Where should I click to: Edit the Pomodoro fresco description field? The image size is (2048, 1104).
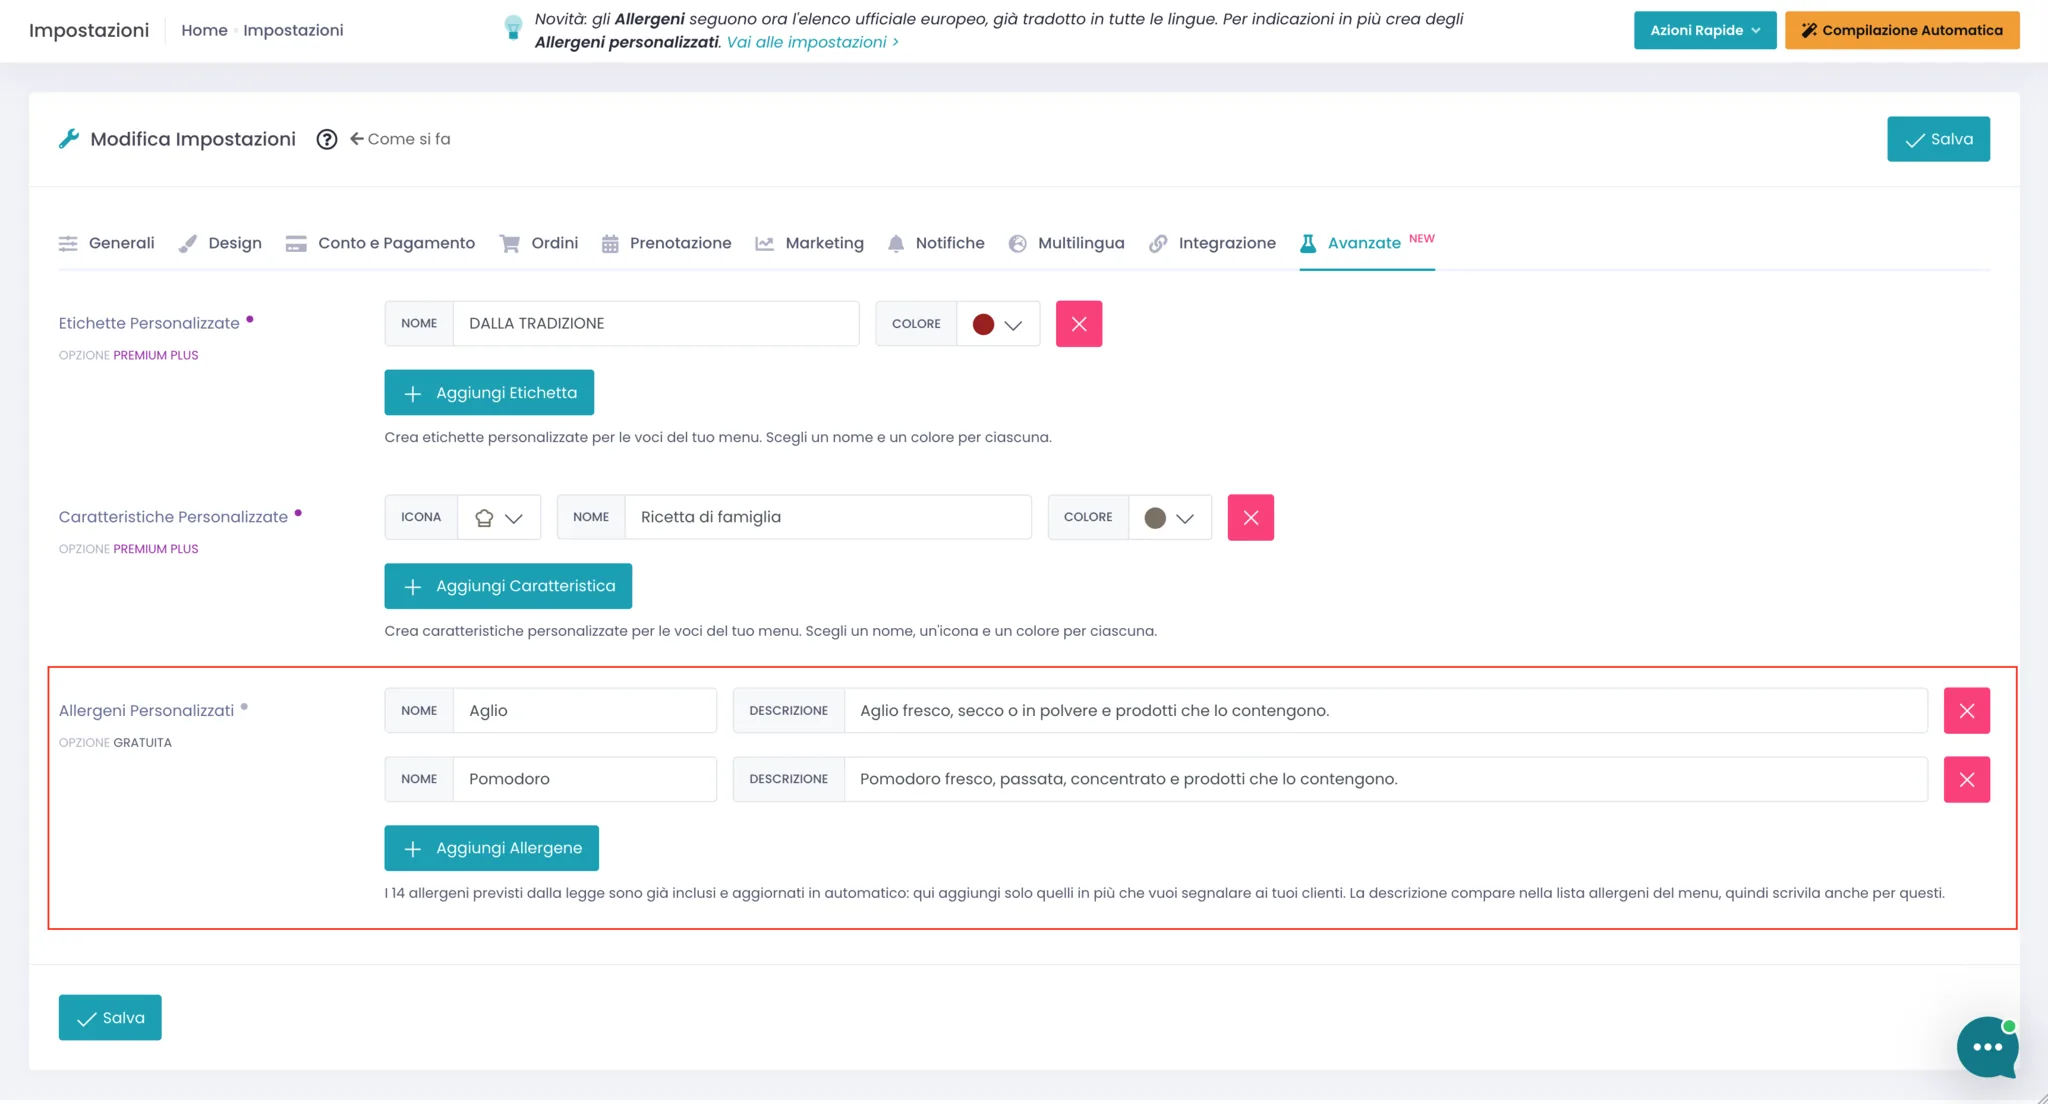coord(1386,779)
